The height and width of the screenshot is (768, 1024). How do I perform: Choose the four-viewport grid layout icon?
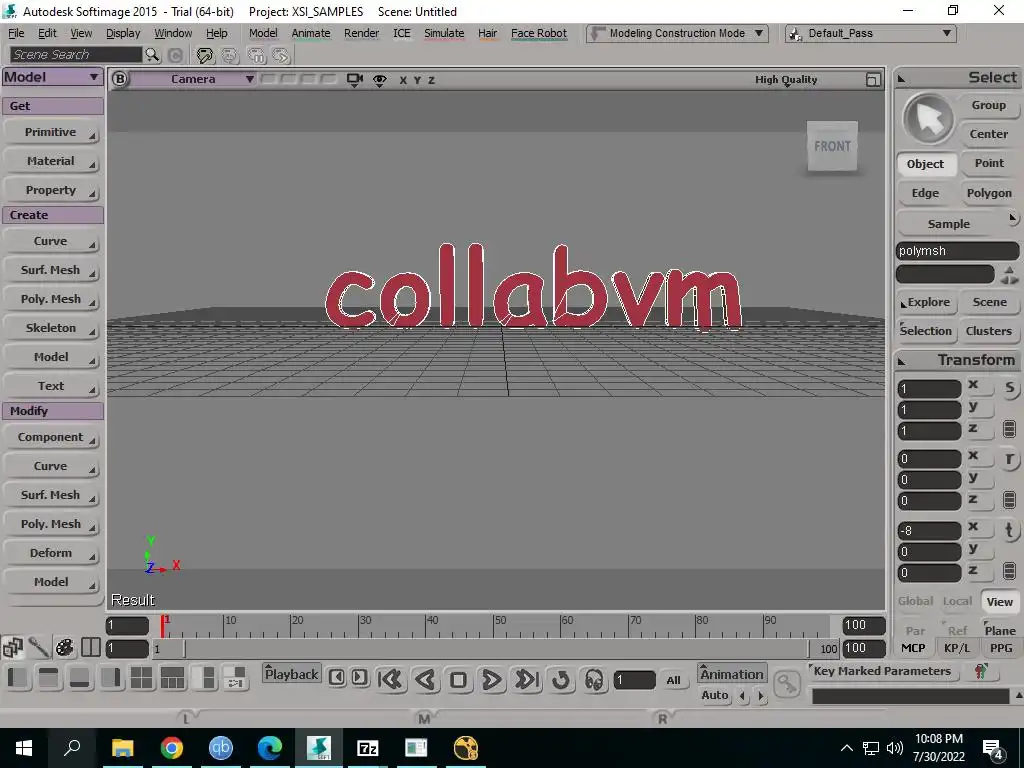click(x=141, y=678)
